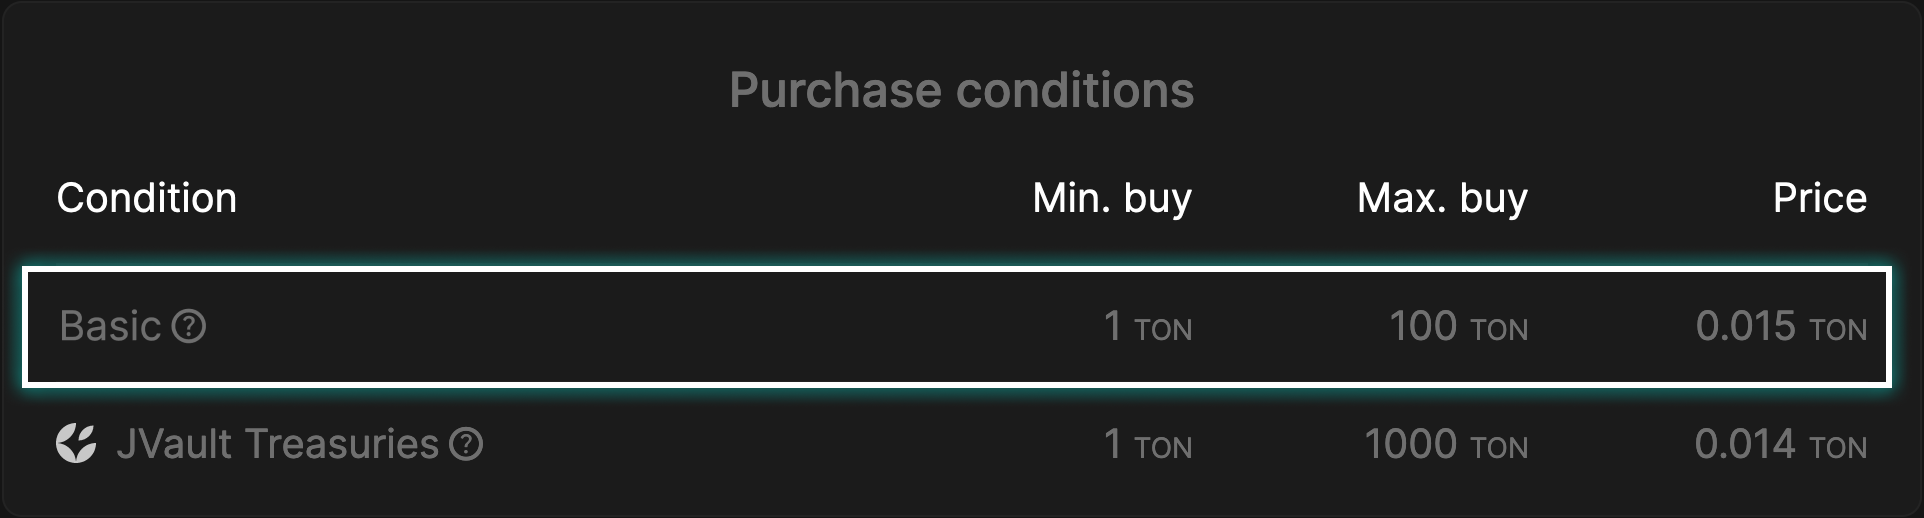Click the 100 number in Max. buy
The width and height of the screenshot is (1924, 518).
tap(1423, 326)
